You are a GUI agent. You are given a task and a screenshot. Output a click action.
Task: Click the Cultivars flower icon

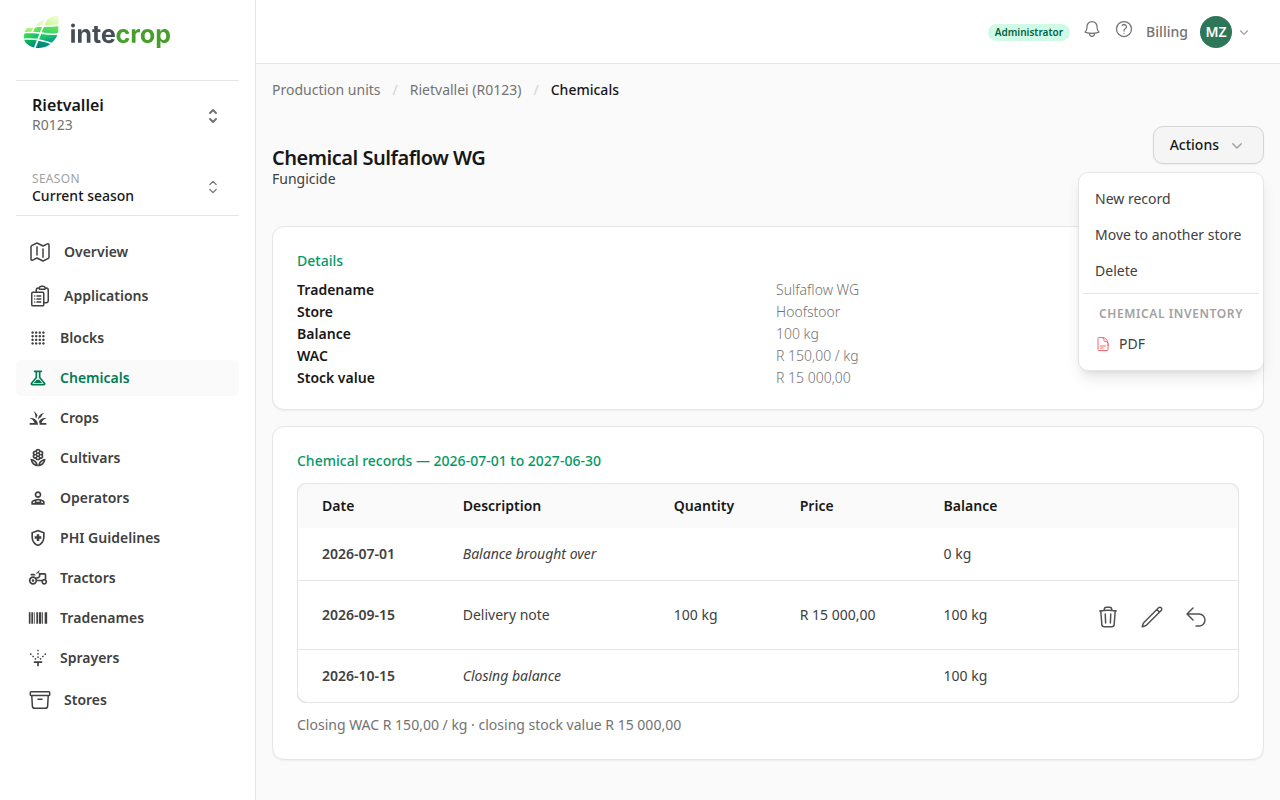38,458
